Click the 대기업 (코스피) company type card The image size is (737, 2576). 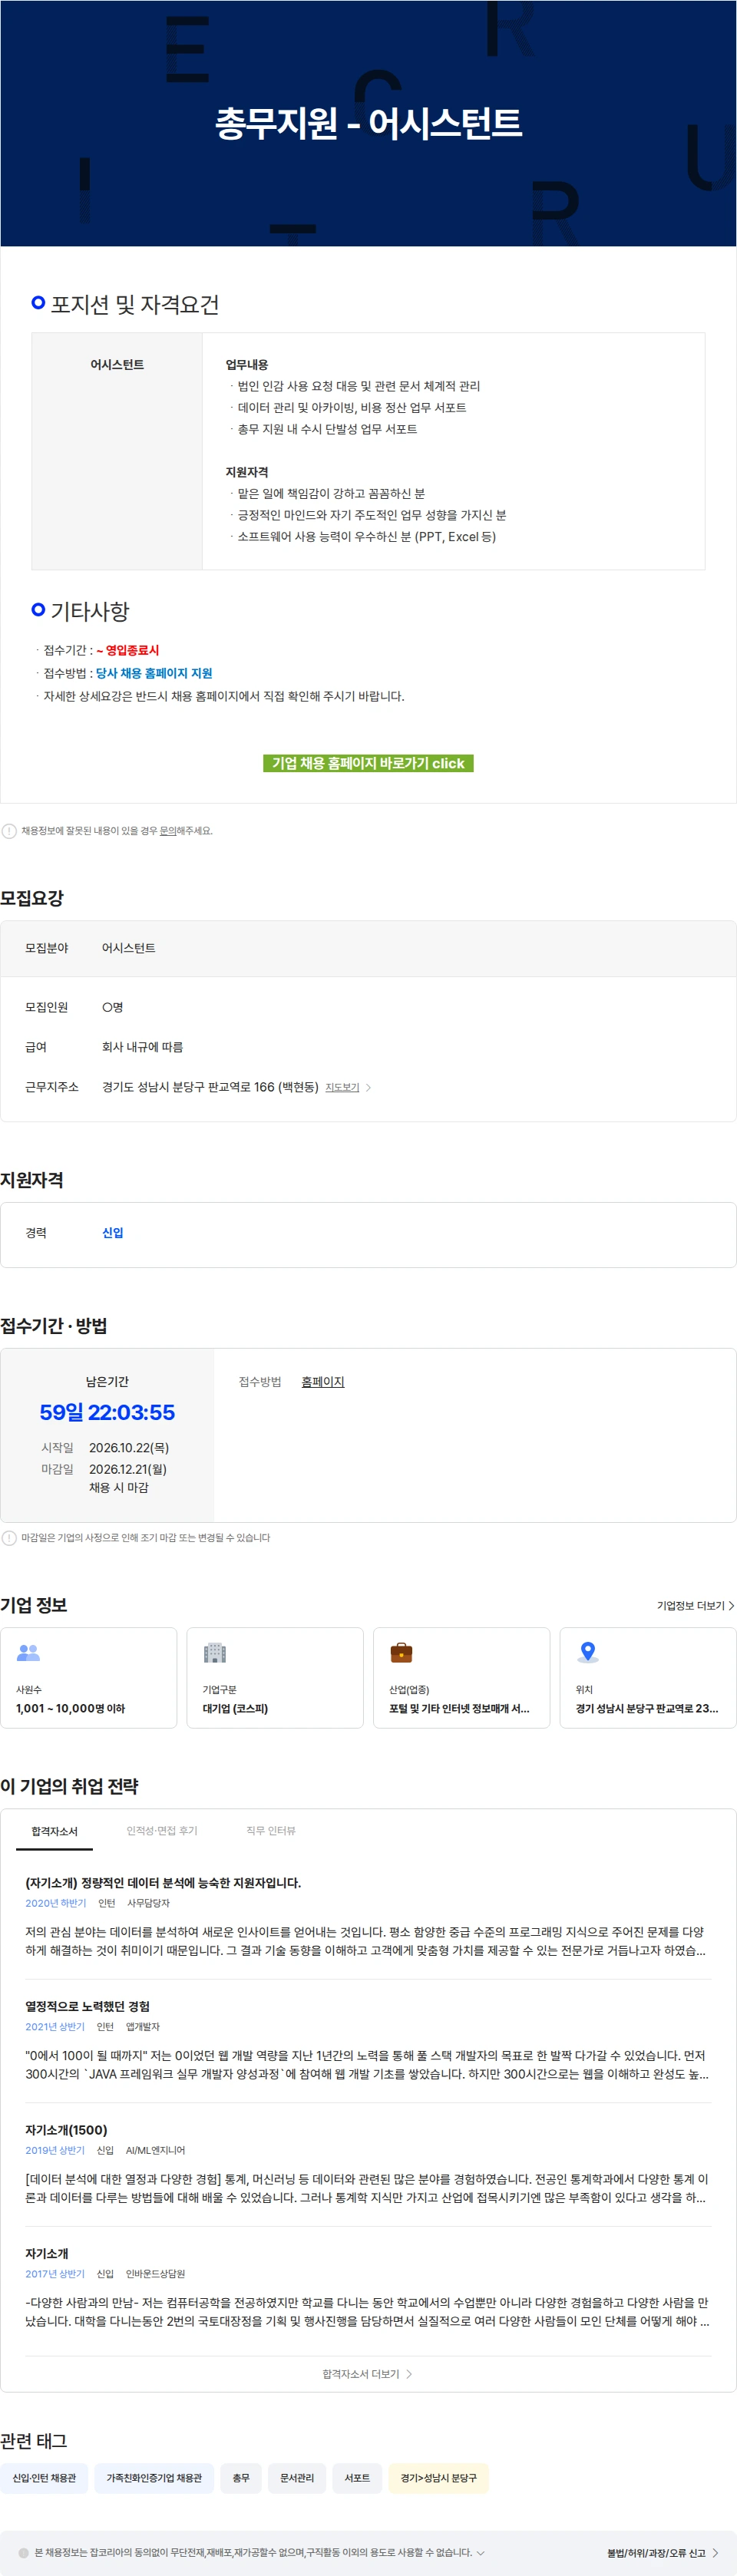click(275, 1677)
